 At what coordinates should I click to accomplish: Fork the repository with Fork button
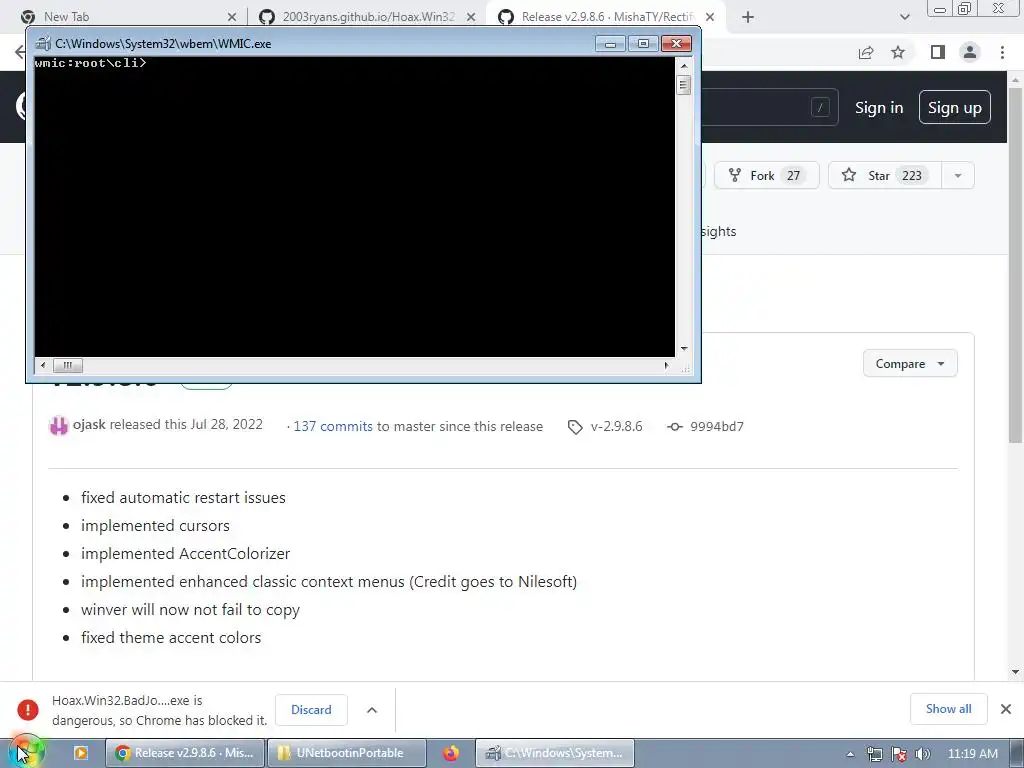coord(767,175)
